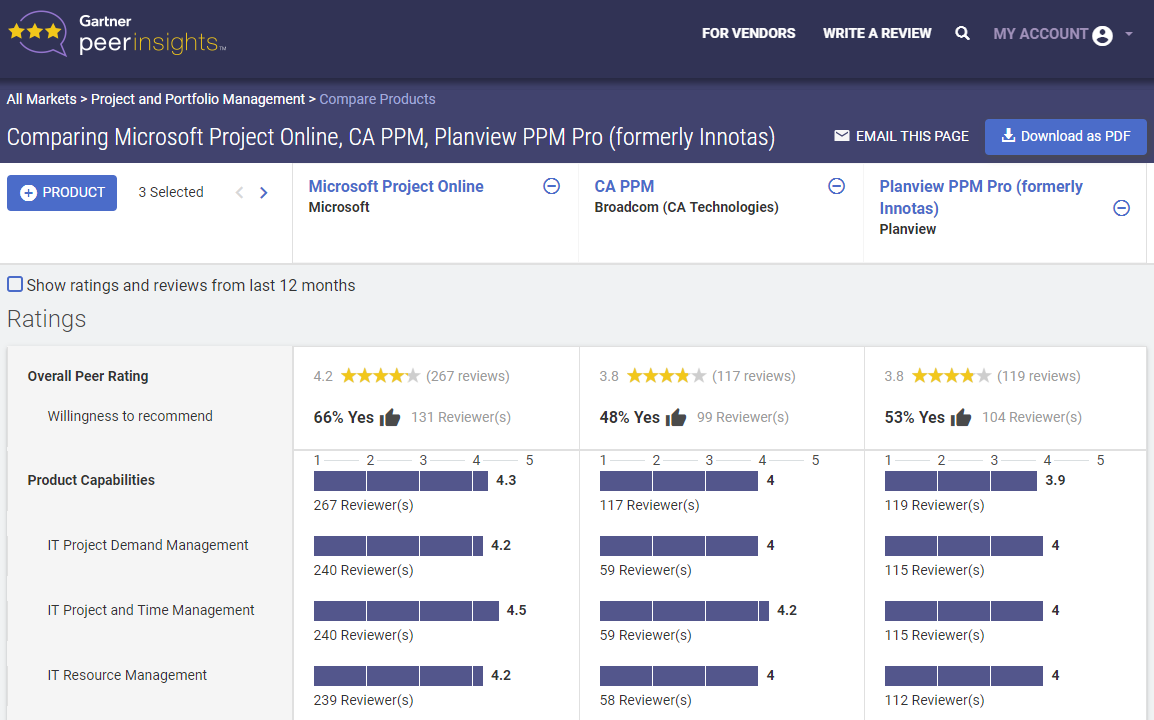Remove CA PPM from comparison
1154x720 pixels.
point(836,186)
